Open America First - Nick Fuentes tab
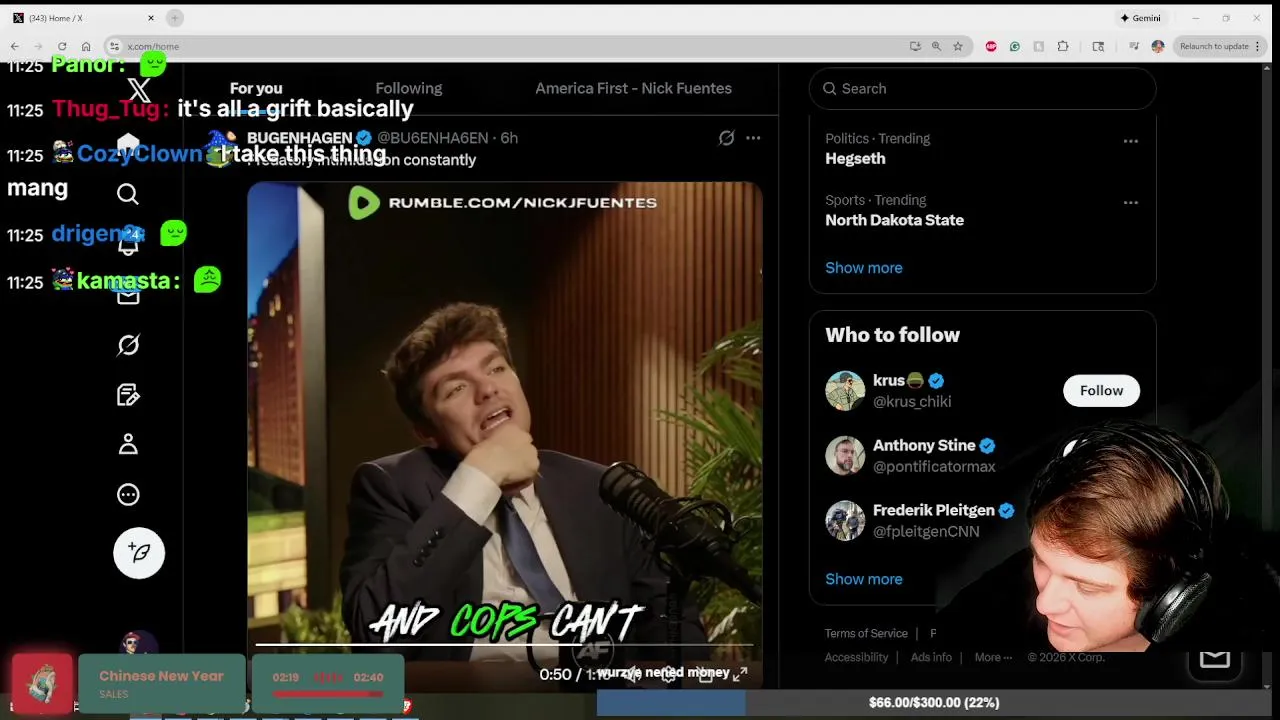Image resolution: width=1280 pixels, height=720 pixels. coord(633,88)
